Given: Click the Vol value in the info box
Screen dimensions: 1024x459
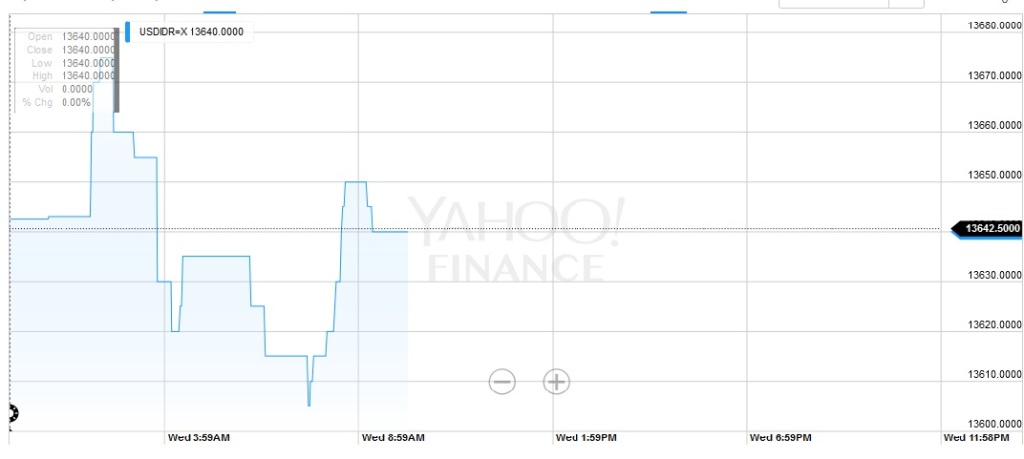Looking at the screenshot, I should [x=77, y=89].
